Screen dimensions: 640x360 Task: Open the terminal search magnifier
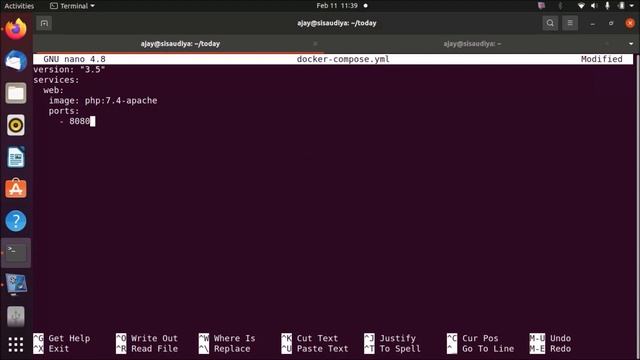point(550,23)
